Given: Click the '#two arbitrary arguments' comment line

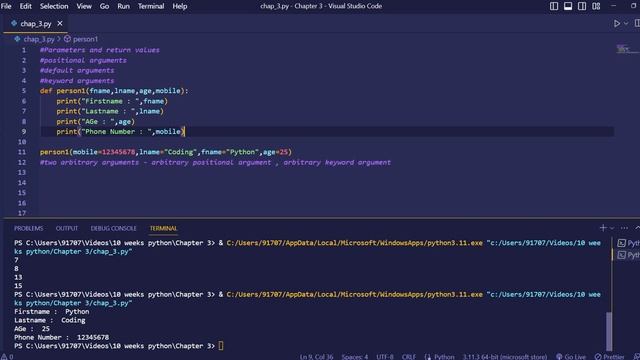Looking at the screenshot, I should coord(215,162).
